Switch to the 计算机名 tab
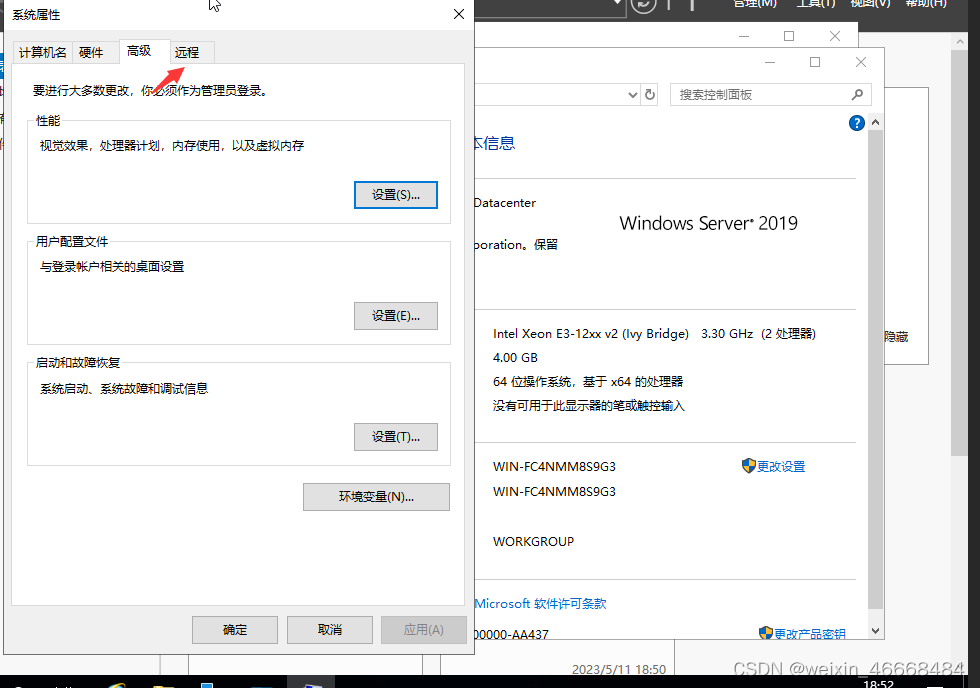The image size is (980, 688). click(x=42, y=52)
